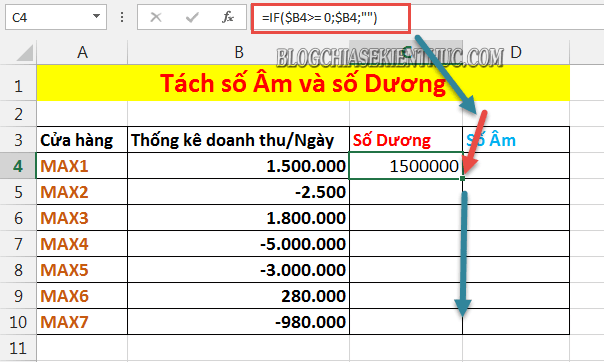The width and height of the screenshot is (604, 362).
Task: Open the Insert Function fx dialog
Action: click(x=227, y=17)
